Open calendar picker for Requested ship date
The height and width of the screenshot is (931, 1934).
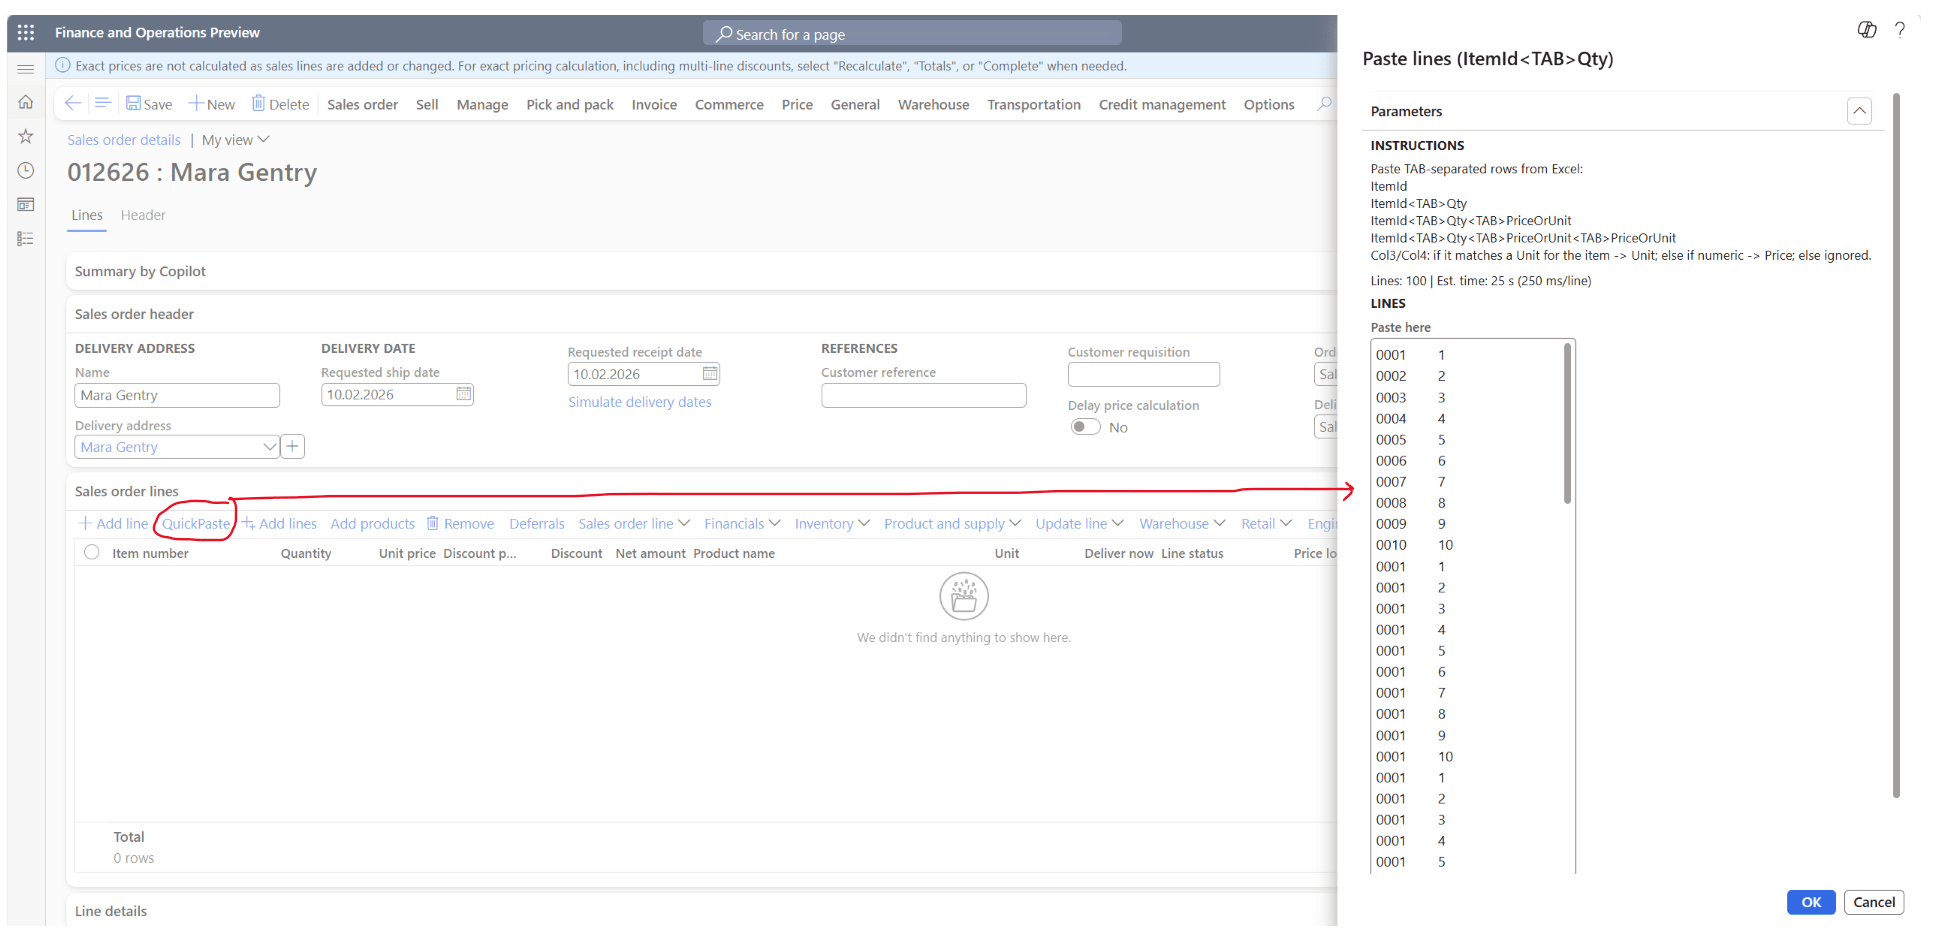click(464, 394)
